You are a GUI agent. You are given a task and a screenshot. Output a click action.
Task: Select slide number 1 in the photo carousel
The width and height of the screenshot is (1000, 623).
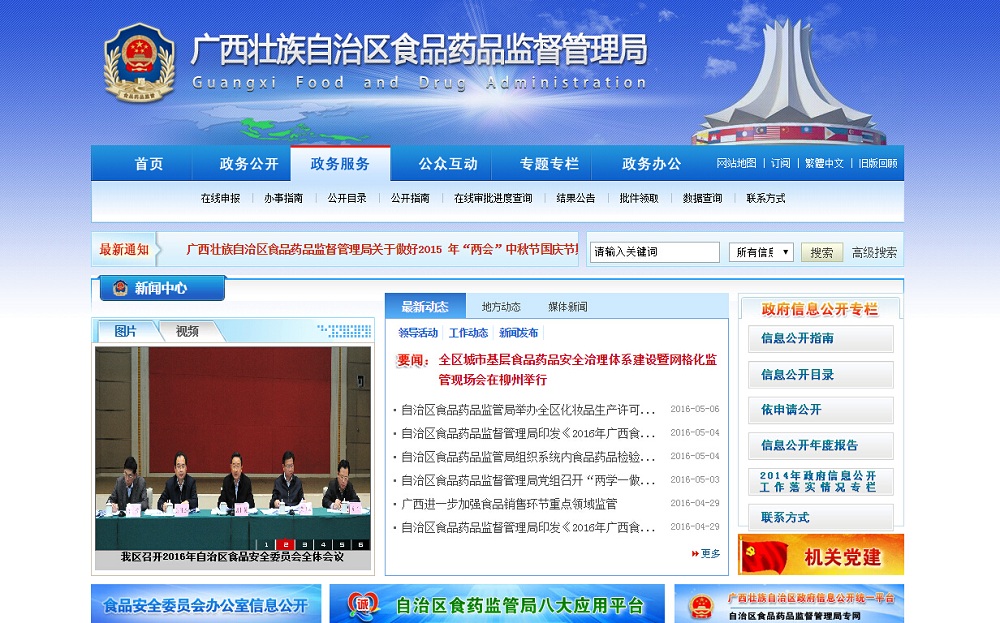click(x=266, y=545)
